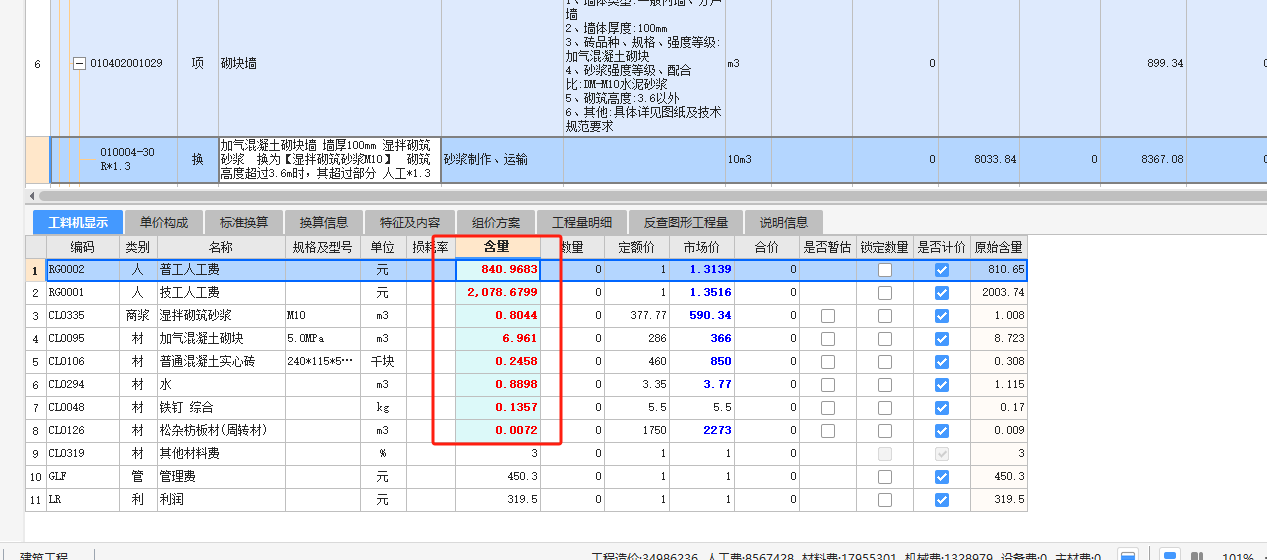Open the 单价构成 tab

click(164, 222)
